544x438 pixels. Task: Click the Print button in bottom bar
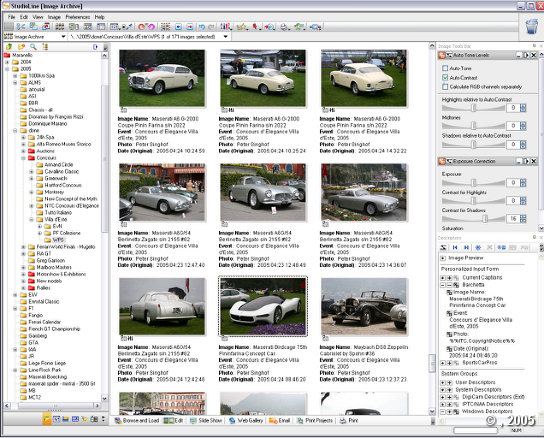[349, 420]
